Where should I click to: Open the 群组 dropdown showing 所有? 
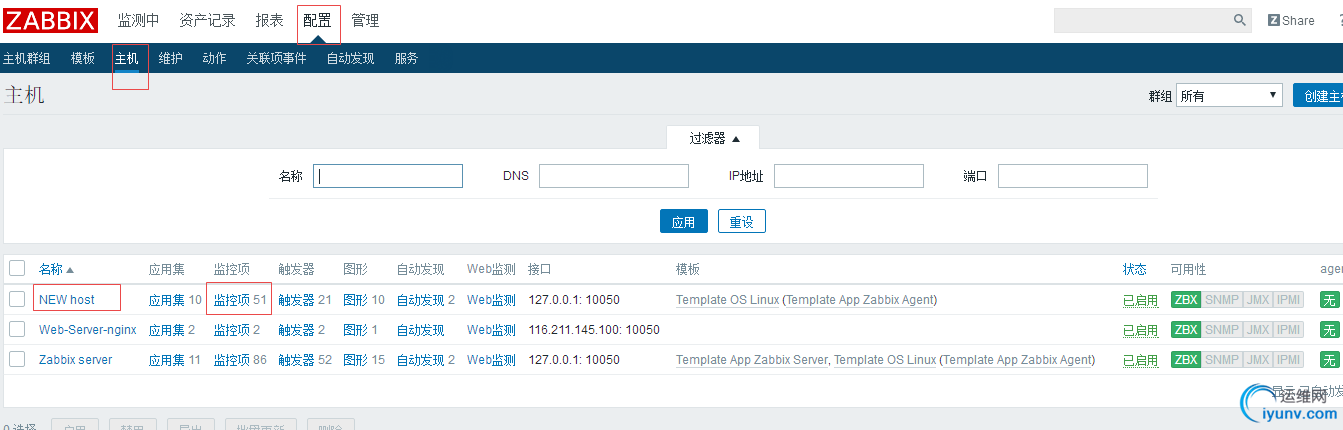tap(1229, 96)
